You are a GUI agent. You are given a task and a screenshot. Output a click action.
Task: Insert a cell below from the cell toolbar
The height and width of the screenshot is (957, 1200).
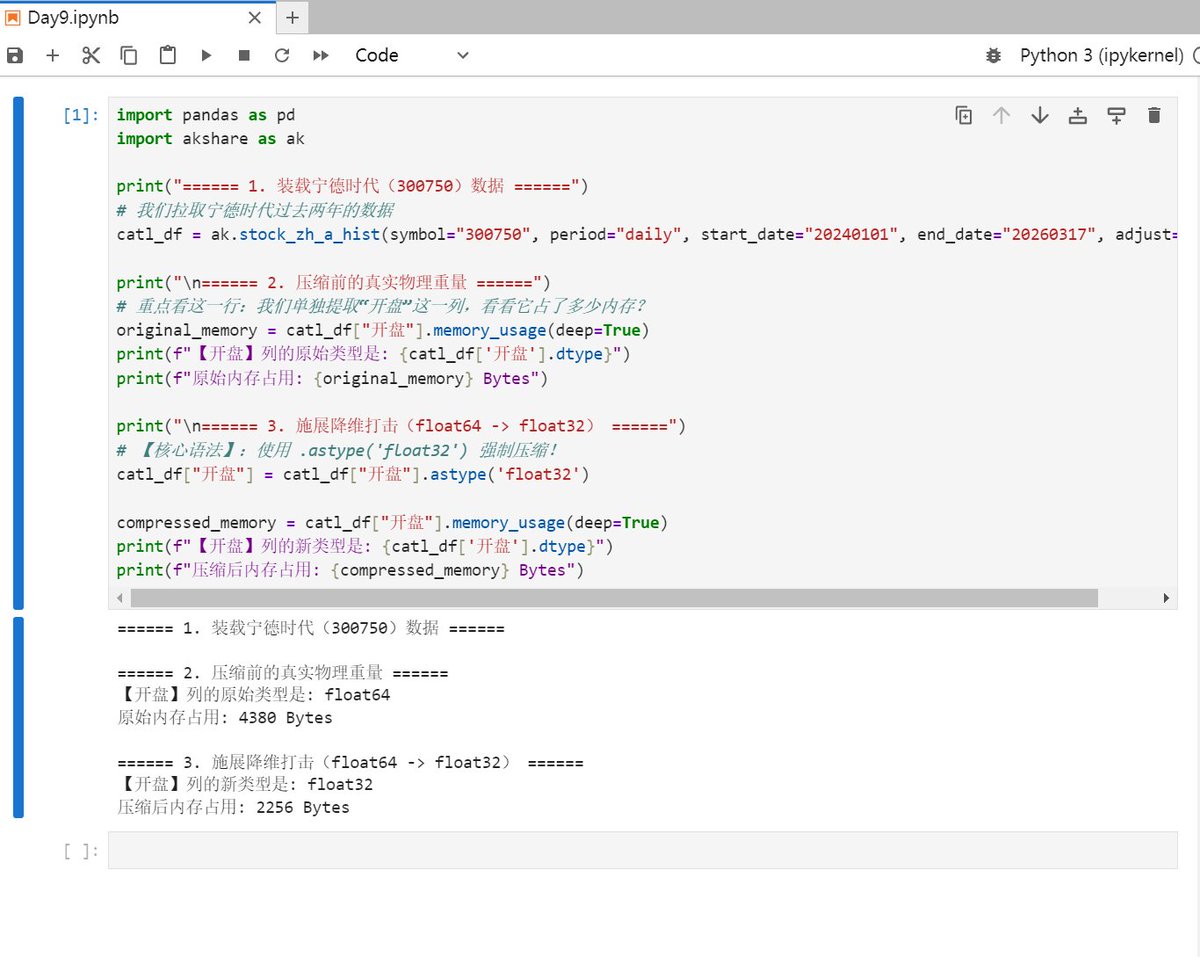[x=1116, y=115]
